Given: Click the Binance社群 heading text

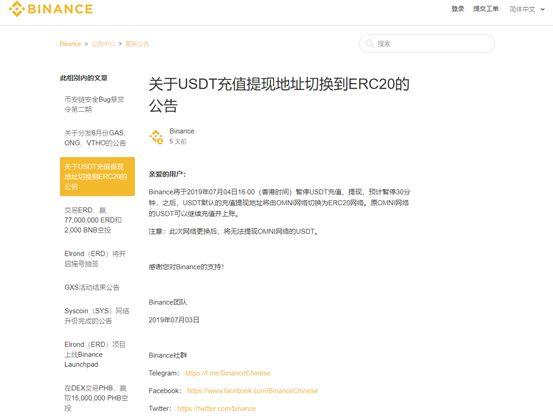Looking at the screenshot, I should 168,355.
